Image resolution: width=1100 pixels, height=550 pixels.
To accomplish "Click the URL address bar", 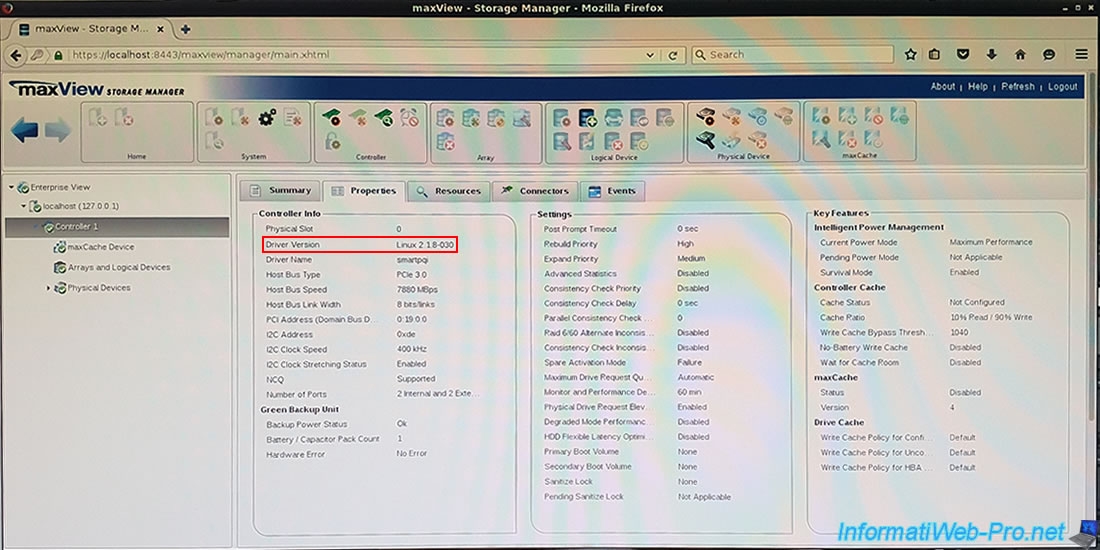I will point(351,55).
